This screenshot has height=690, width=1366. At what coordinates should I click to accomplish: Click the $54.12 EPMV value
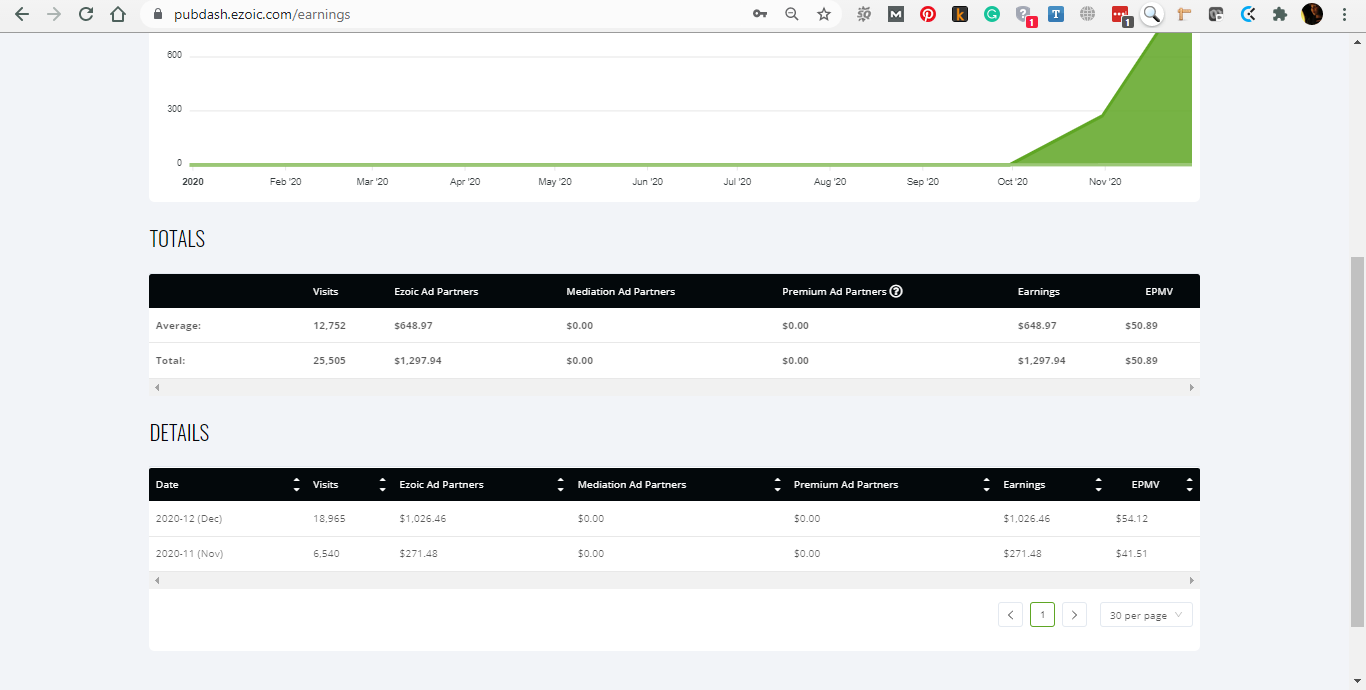coord(1132,519)
